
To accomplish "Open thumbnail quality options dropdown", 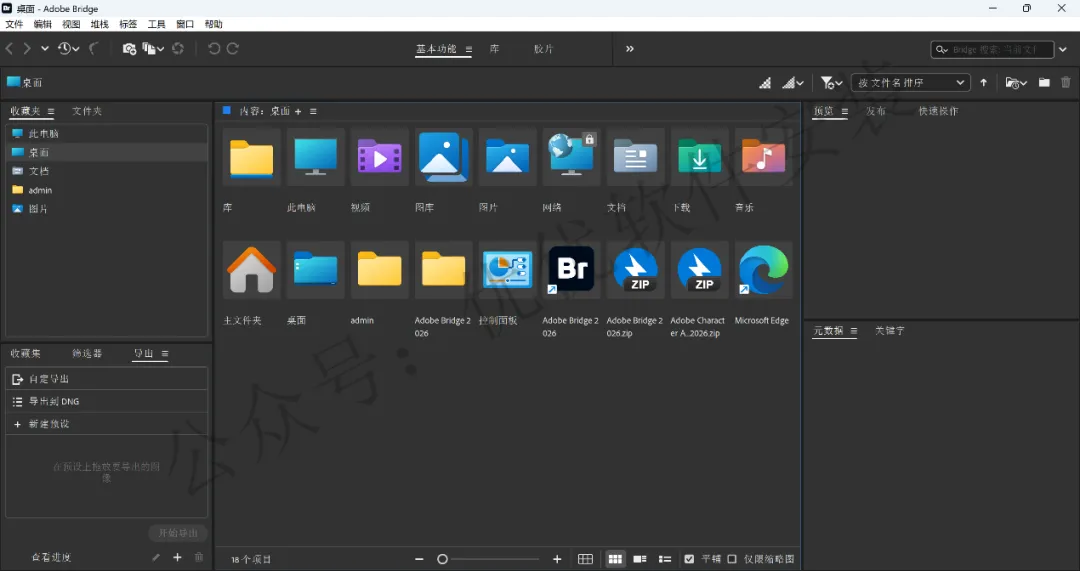I will pos(793,83).
